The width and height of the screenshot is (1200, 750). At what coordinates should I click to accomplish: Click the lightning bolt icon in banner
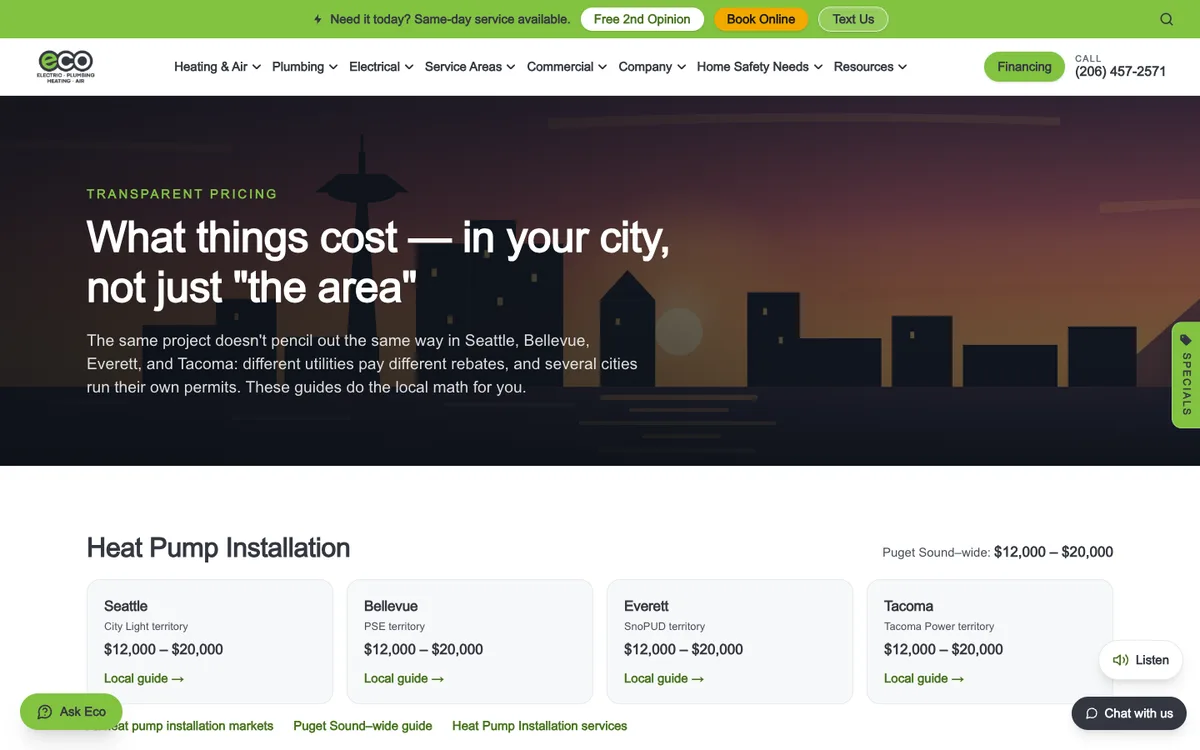(x=318, y=19)
